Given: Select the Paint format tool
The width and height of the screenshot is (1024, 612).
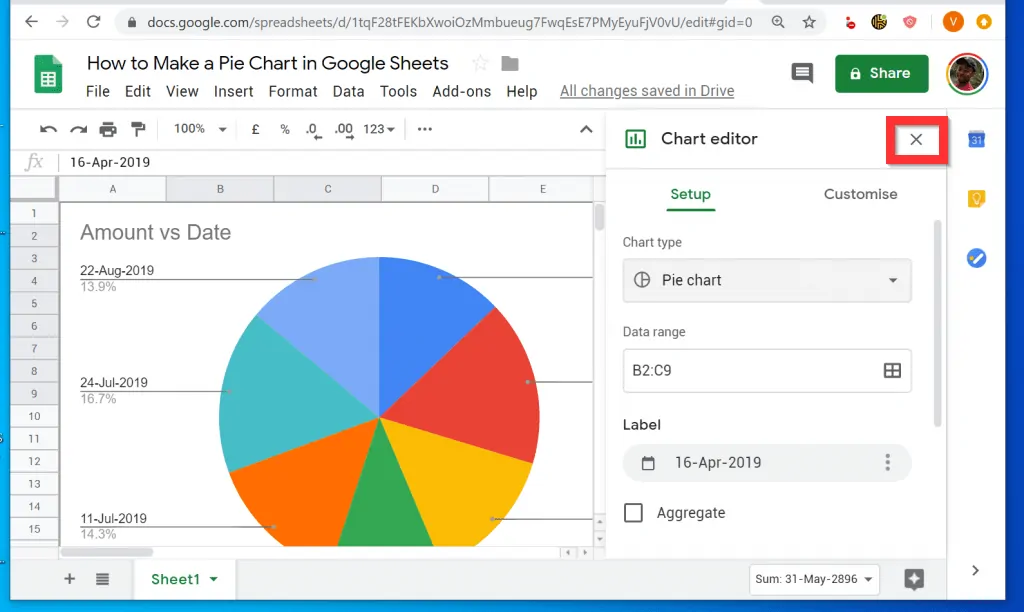Looking at the screenshot, I should [138, 129].
